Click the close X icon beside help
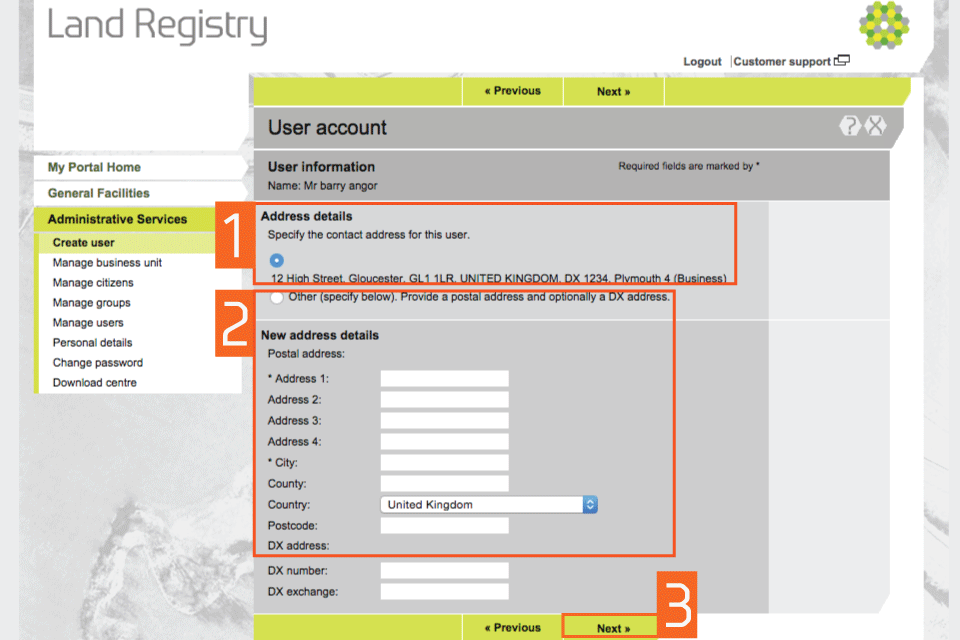This screenshot has height=640, width=960. point(876,126)
